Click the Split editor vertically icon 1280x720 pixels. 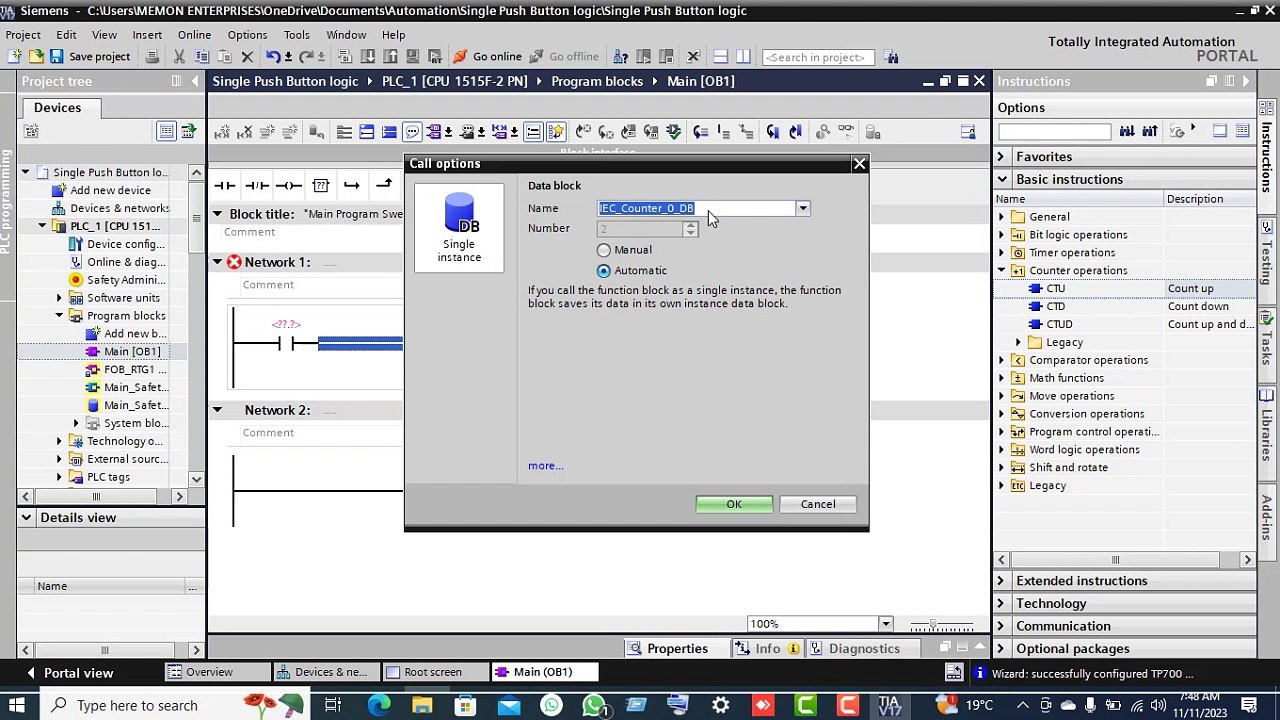point(743,57)
